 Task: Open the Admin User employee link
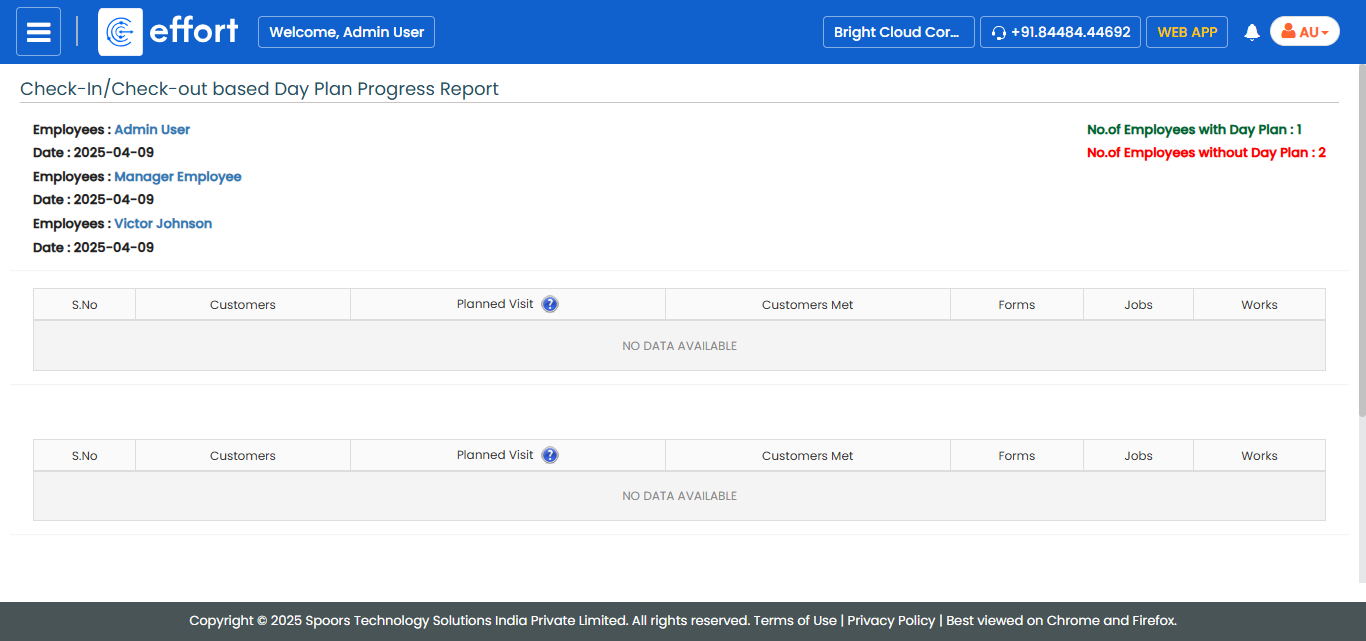pos(152,130)
